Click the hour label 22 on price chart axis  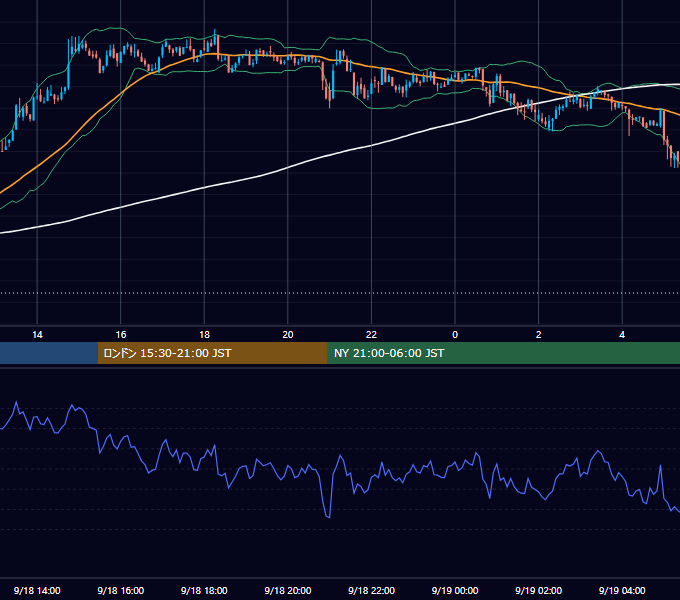coord(372,335)
